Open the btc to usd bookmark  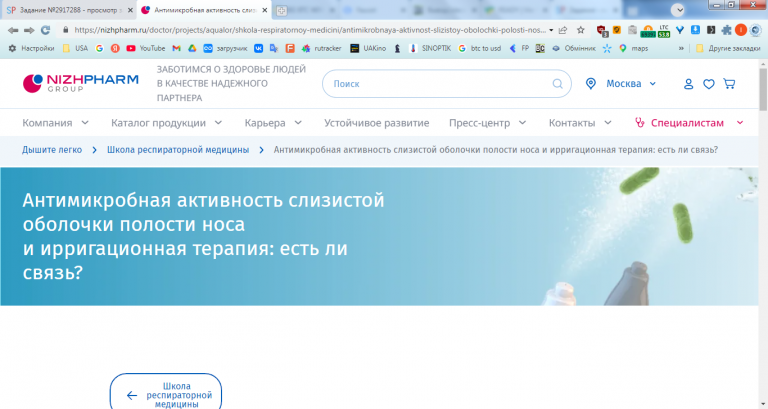[x=480, y=48]
